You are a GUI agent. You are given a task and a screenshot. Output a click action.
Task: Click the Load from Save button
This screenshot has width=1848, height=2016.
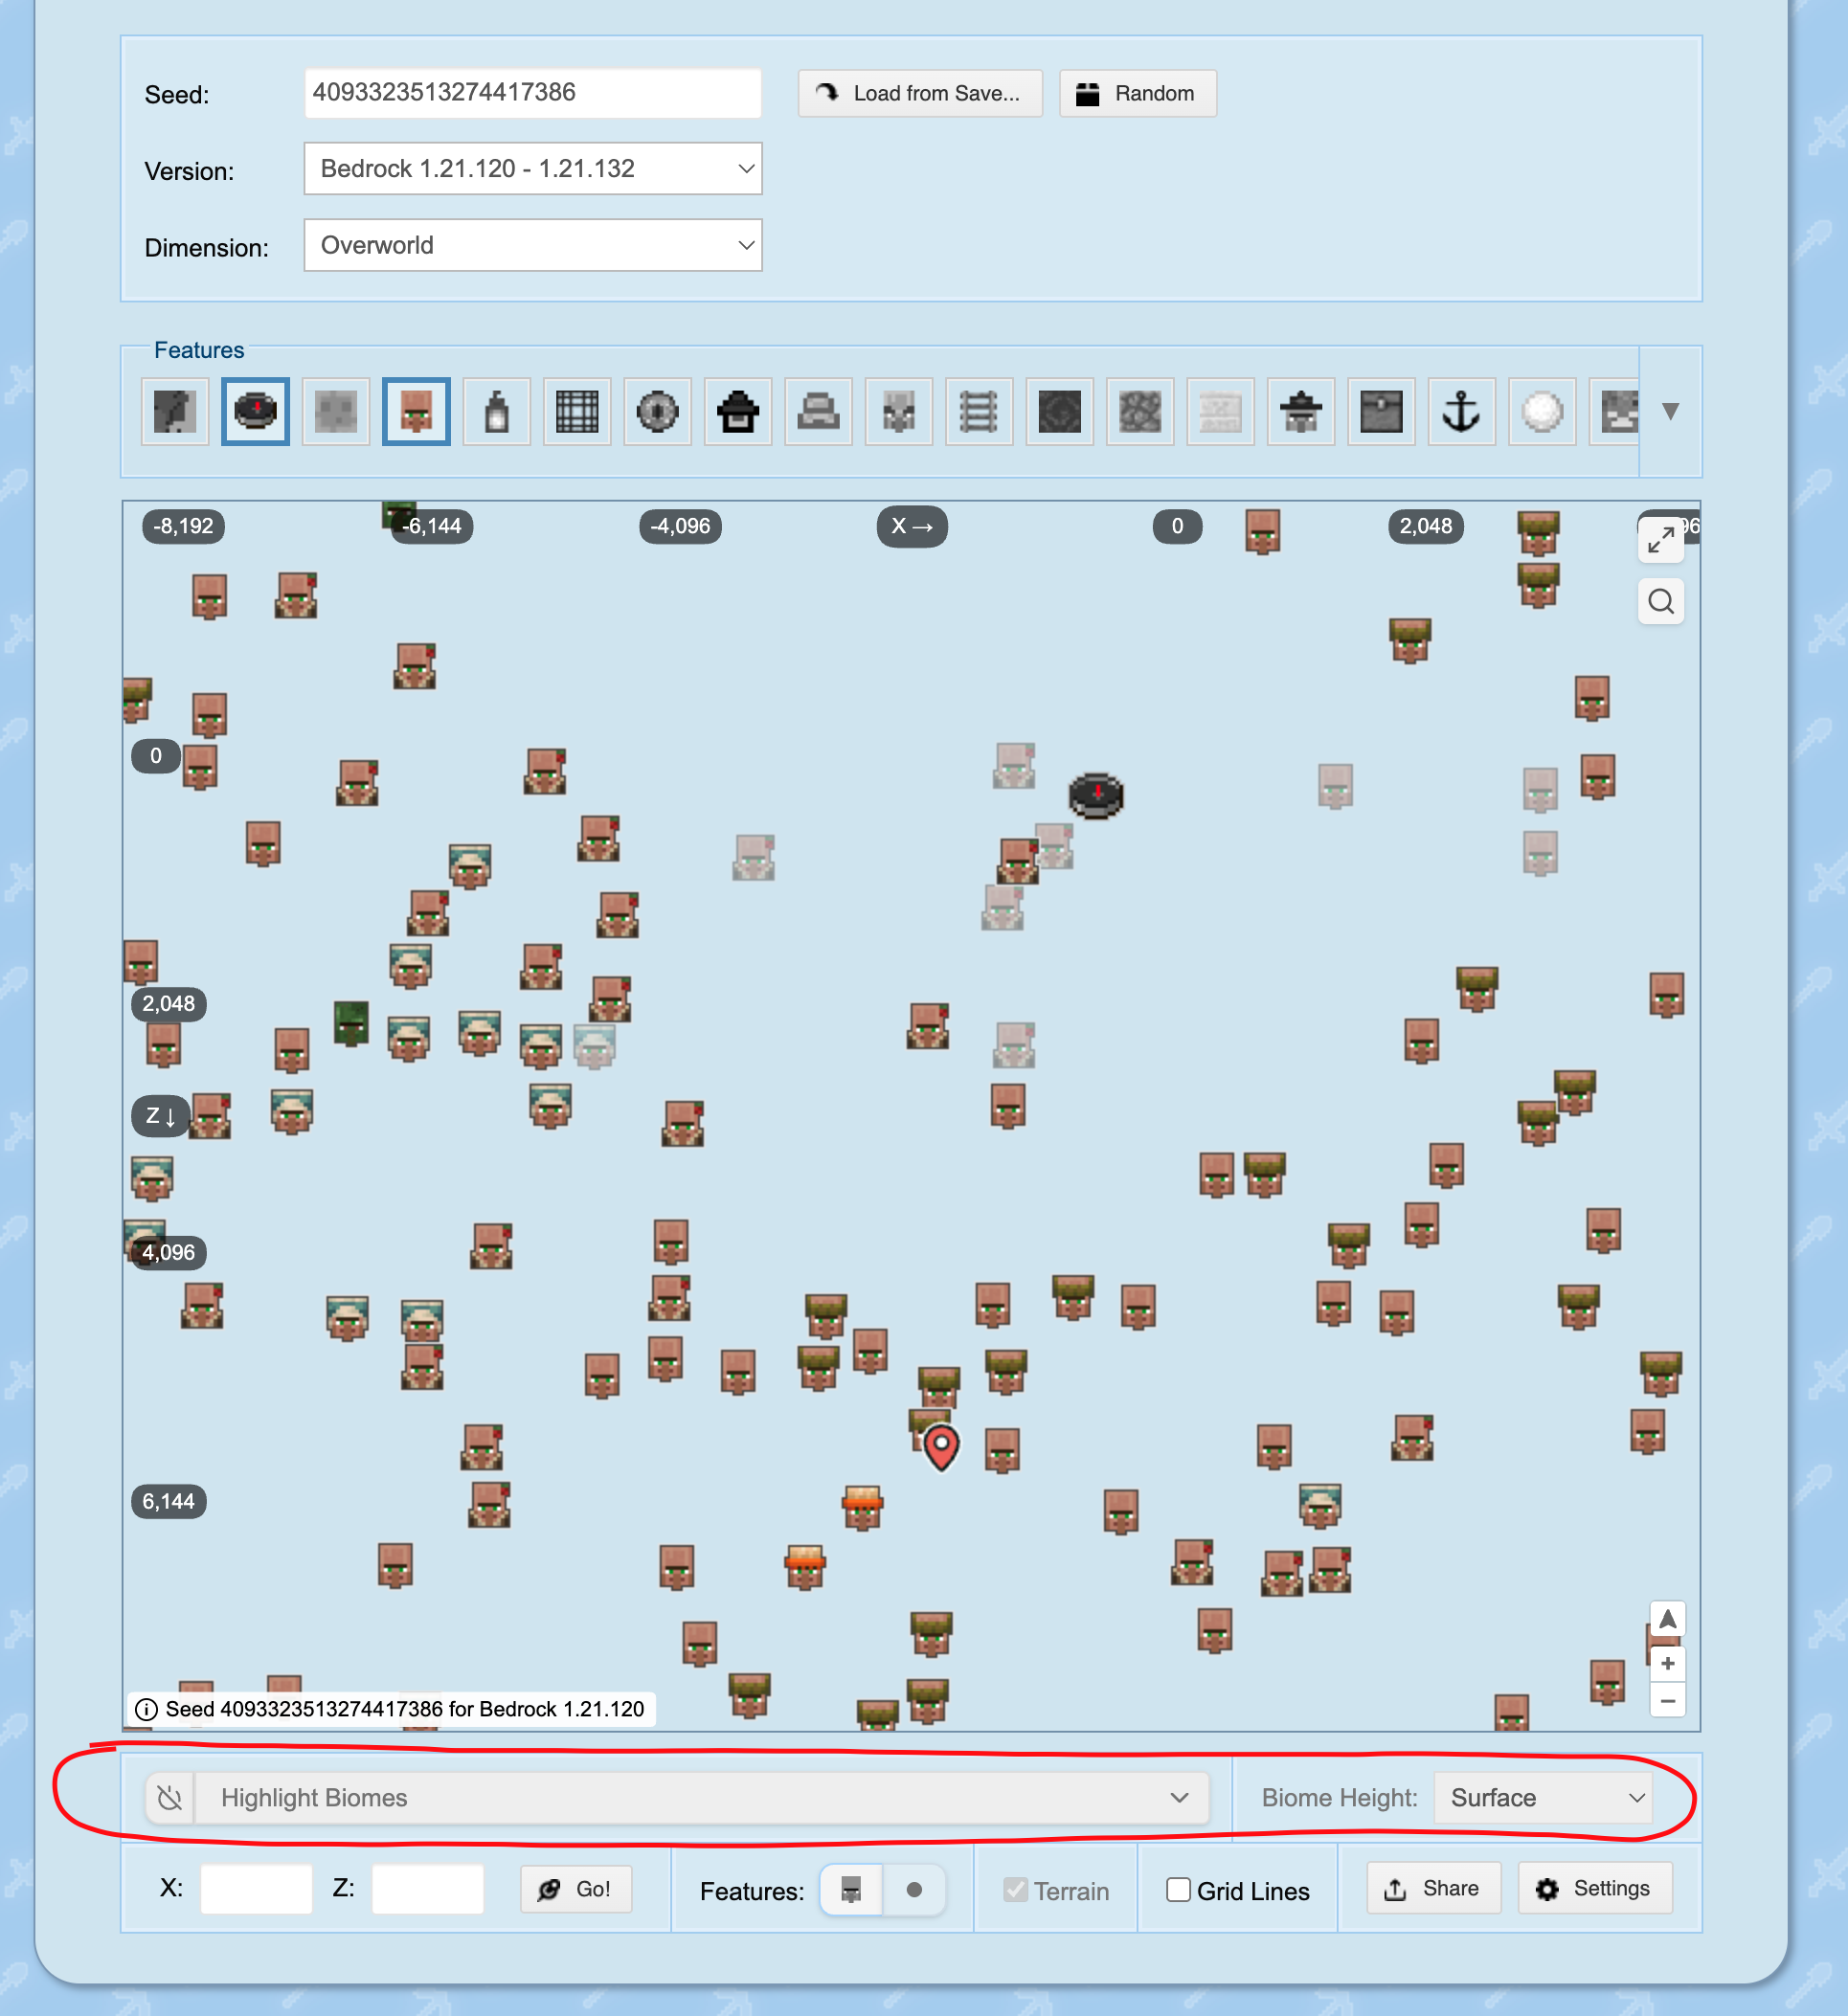[920, 93]
